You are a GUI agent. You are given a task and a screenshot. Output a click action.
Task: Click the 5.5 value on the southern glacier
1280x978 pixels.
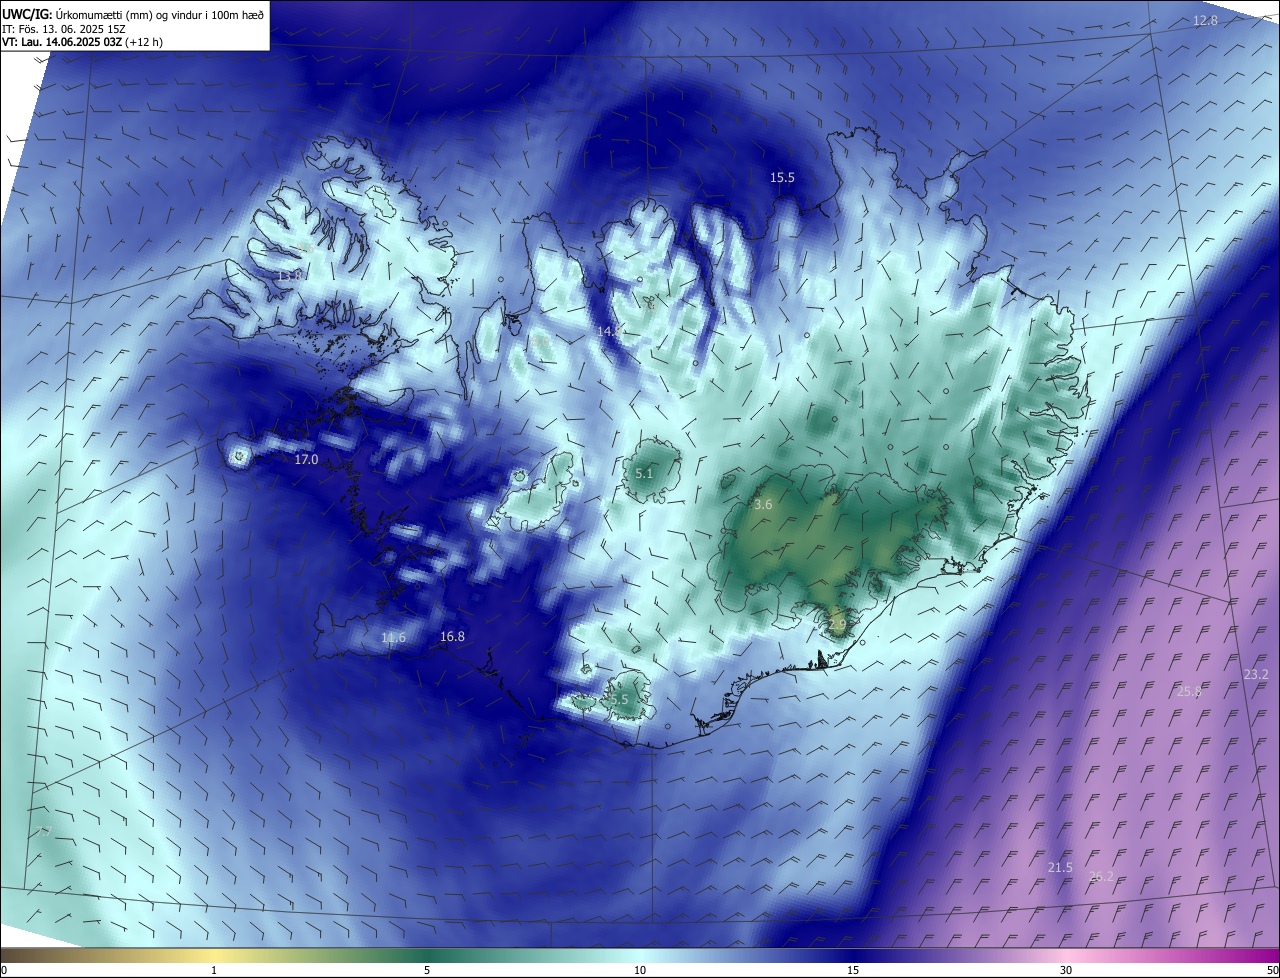(619, 700)
